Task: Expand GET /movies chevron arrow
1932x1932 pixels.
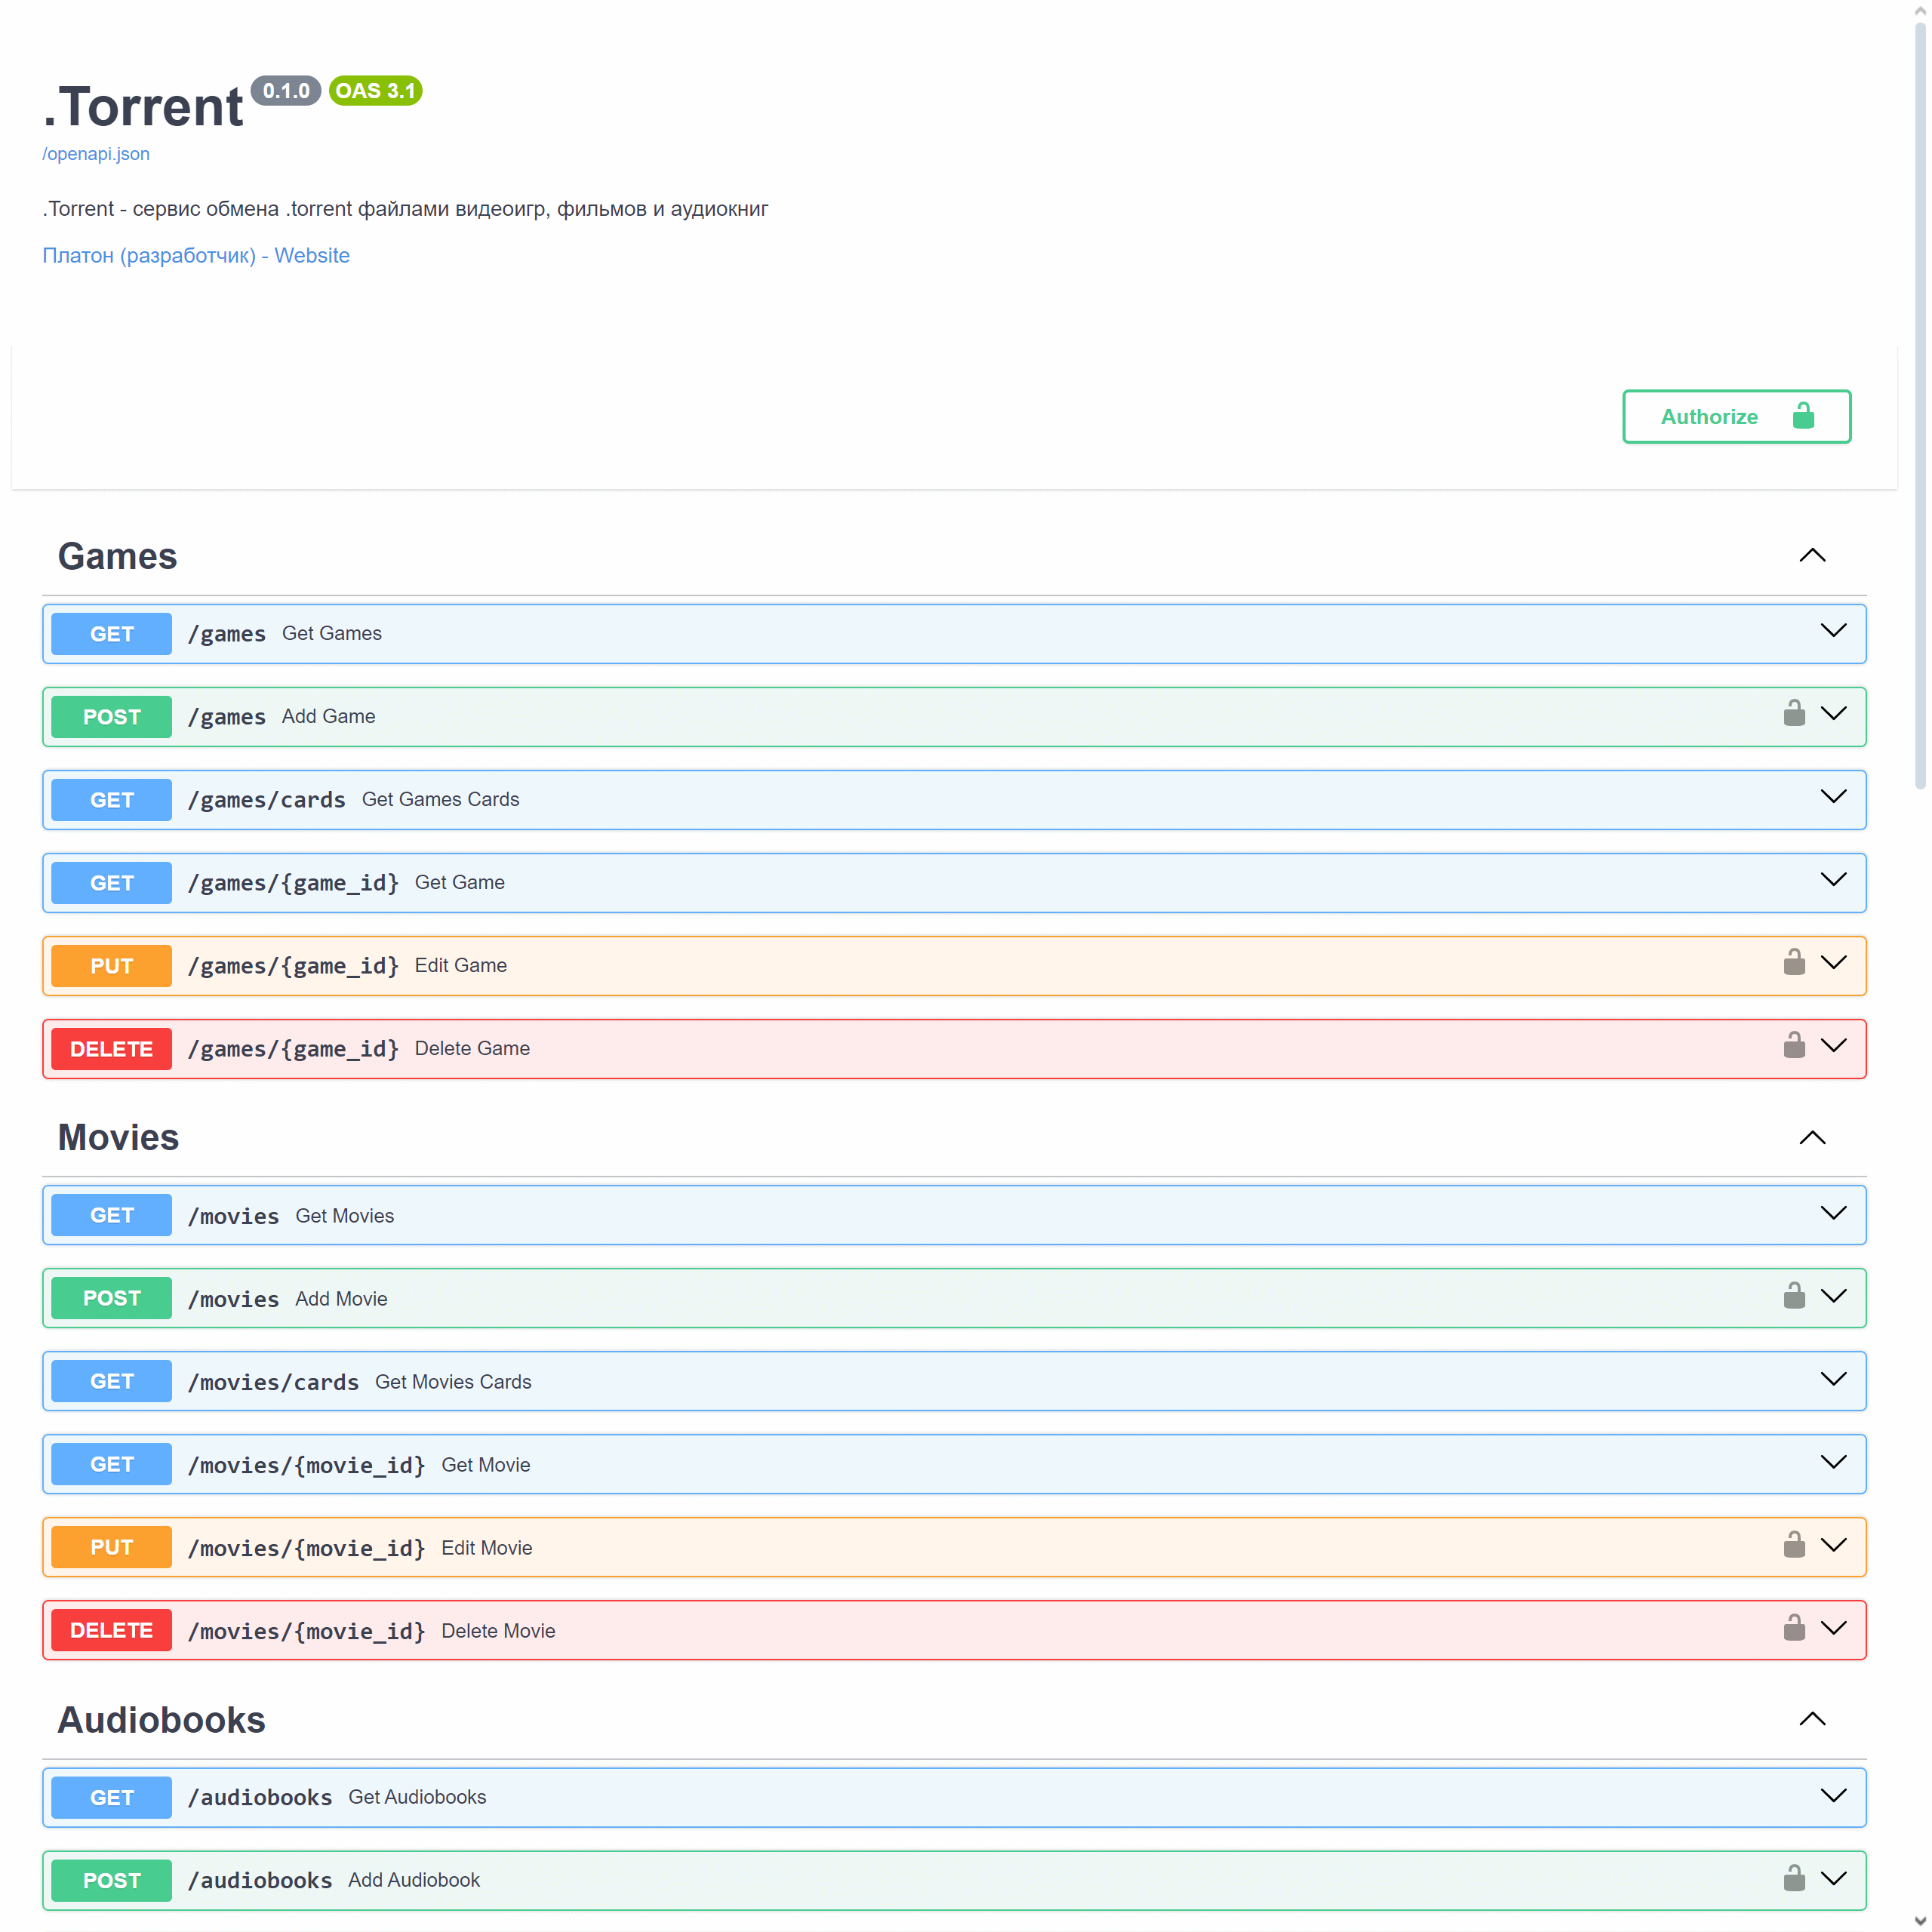Action: [1833, 1213]
